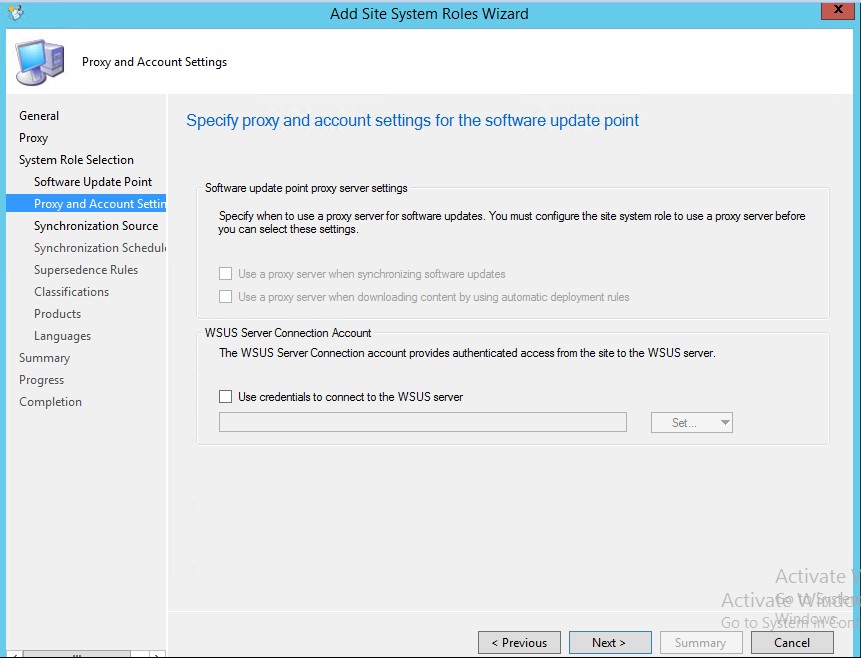Click the WSUS connection account text field

click(x=422, y=423)
